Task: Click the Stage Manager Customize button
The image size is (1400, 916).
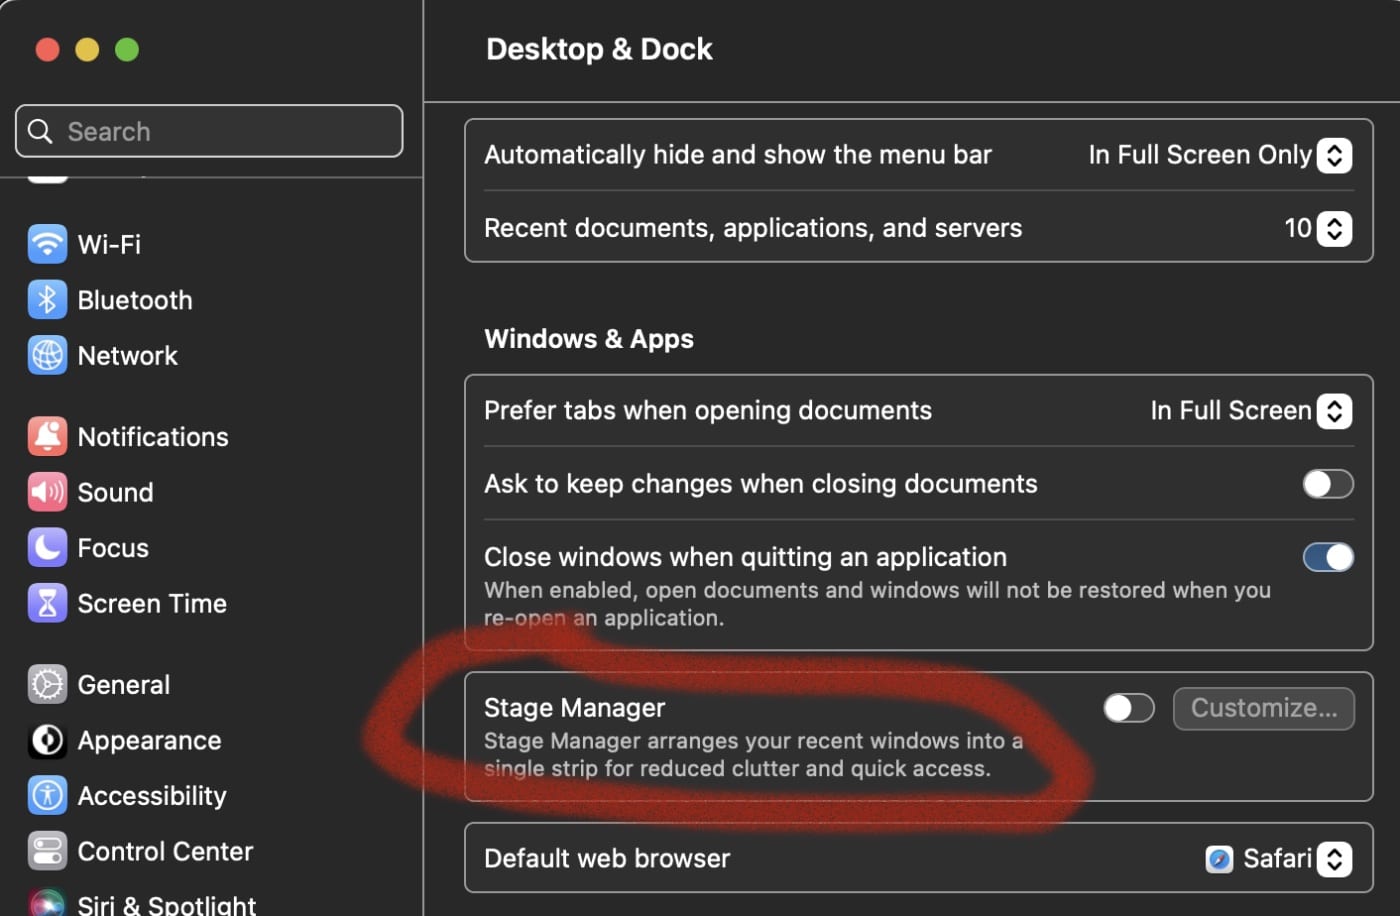Action: tap(1263, 708)
